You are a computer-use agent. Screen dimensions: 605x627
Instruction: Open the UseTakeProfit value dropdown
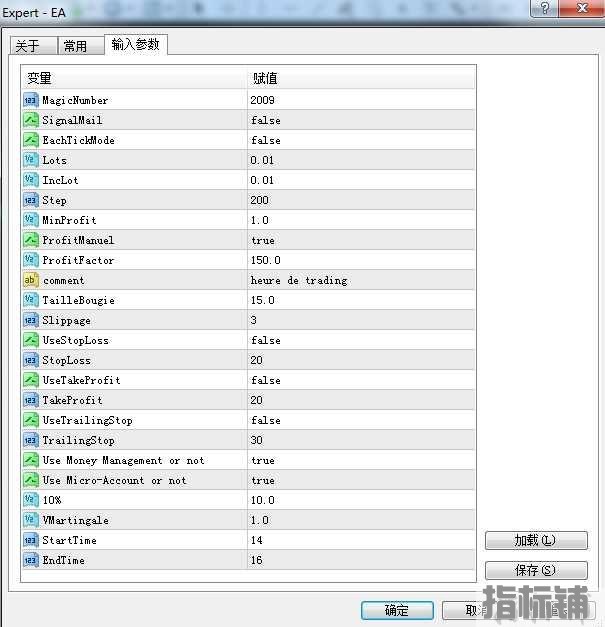[x=360, y=380]
